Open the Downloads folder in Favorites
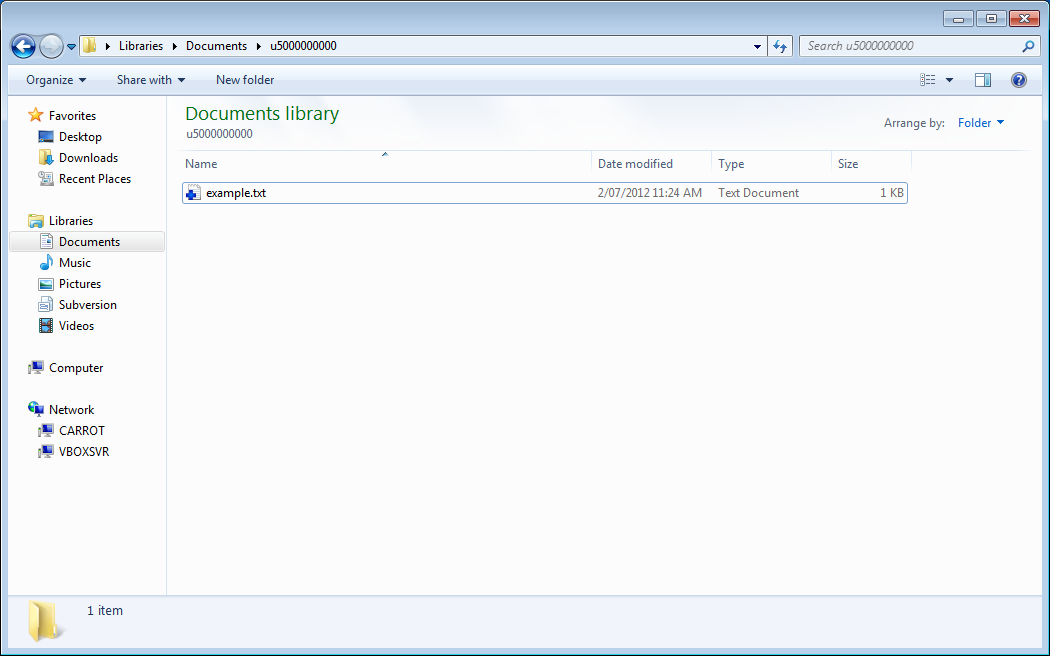The image size is (1050, 656). [x=89, y=157]
